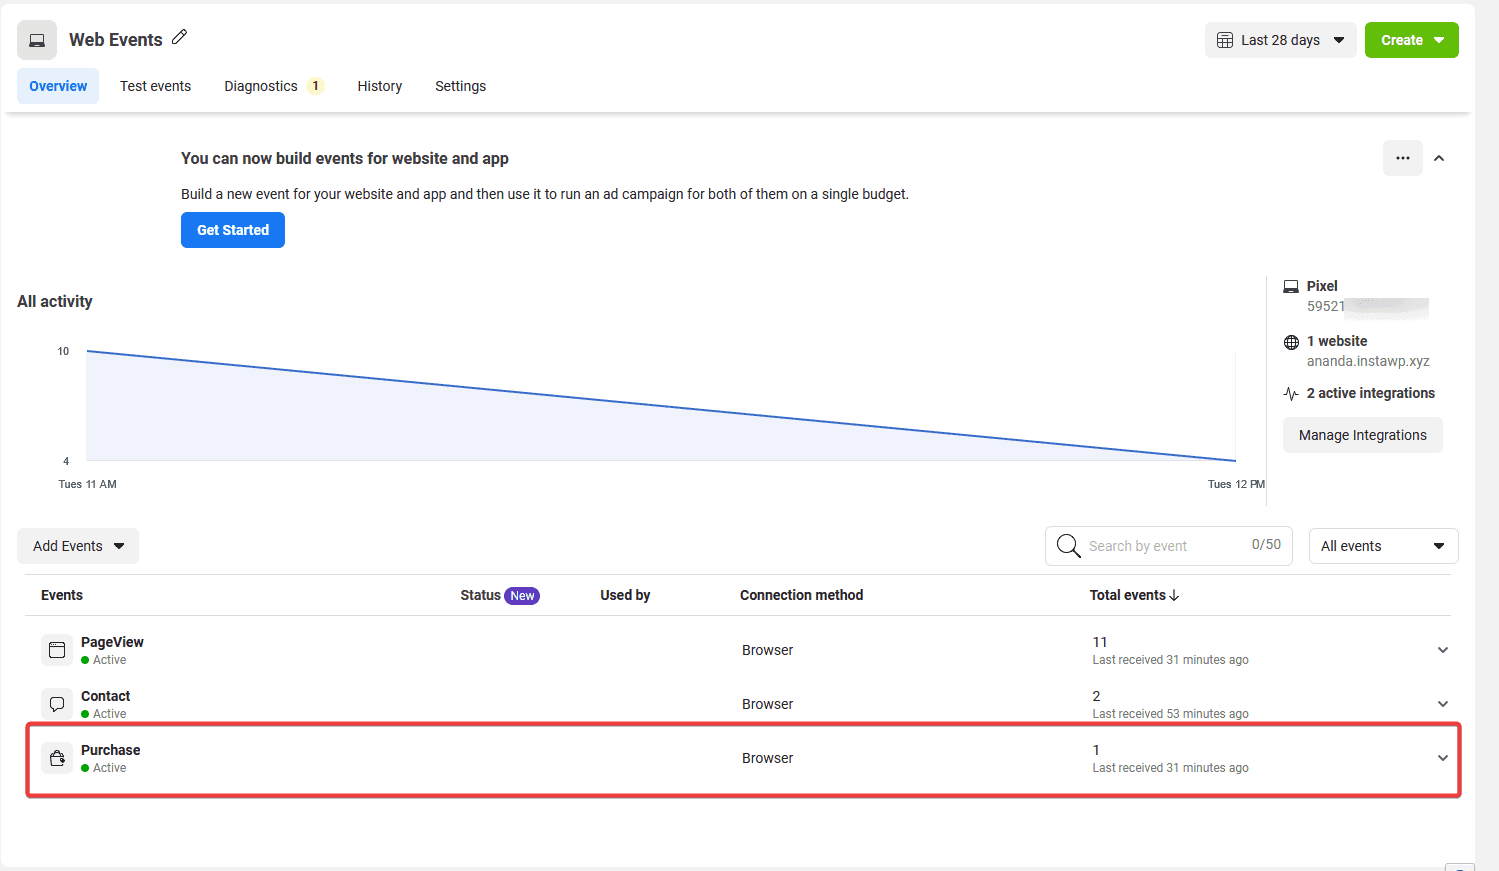1499x871 pixels.
Task: Open the three-dots more options menu
Action: coord(1402,158)
